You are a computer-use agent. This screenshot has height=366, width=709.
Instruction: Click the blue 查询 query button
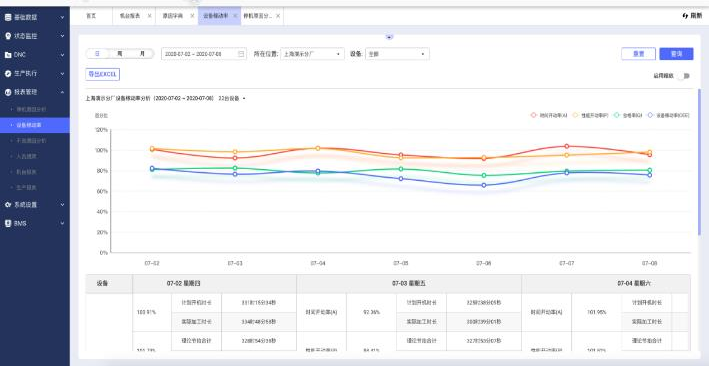click(676, 54)
